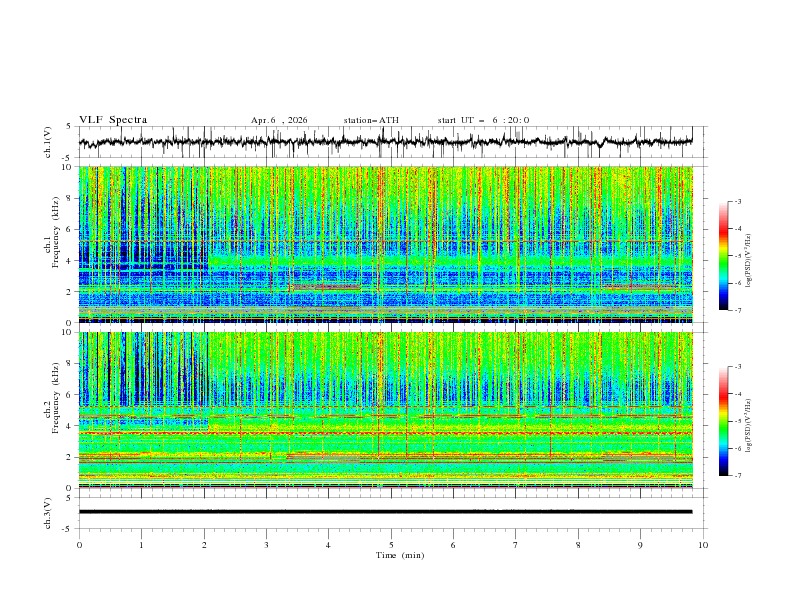
Task: Click the "Time (min)" axis title
Action: pos(400,555)
